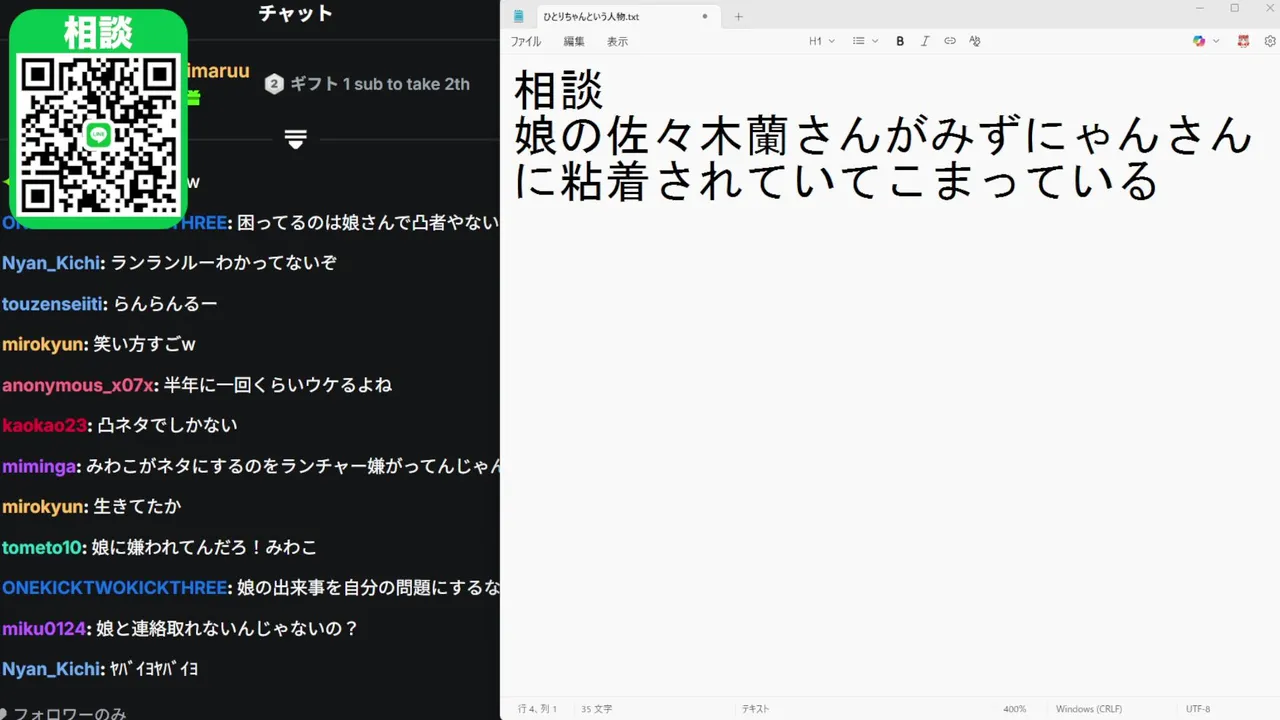1280x720 pixels.
Task: Click the gift badge number 2 icon
Action: (274, 84)
